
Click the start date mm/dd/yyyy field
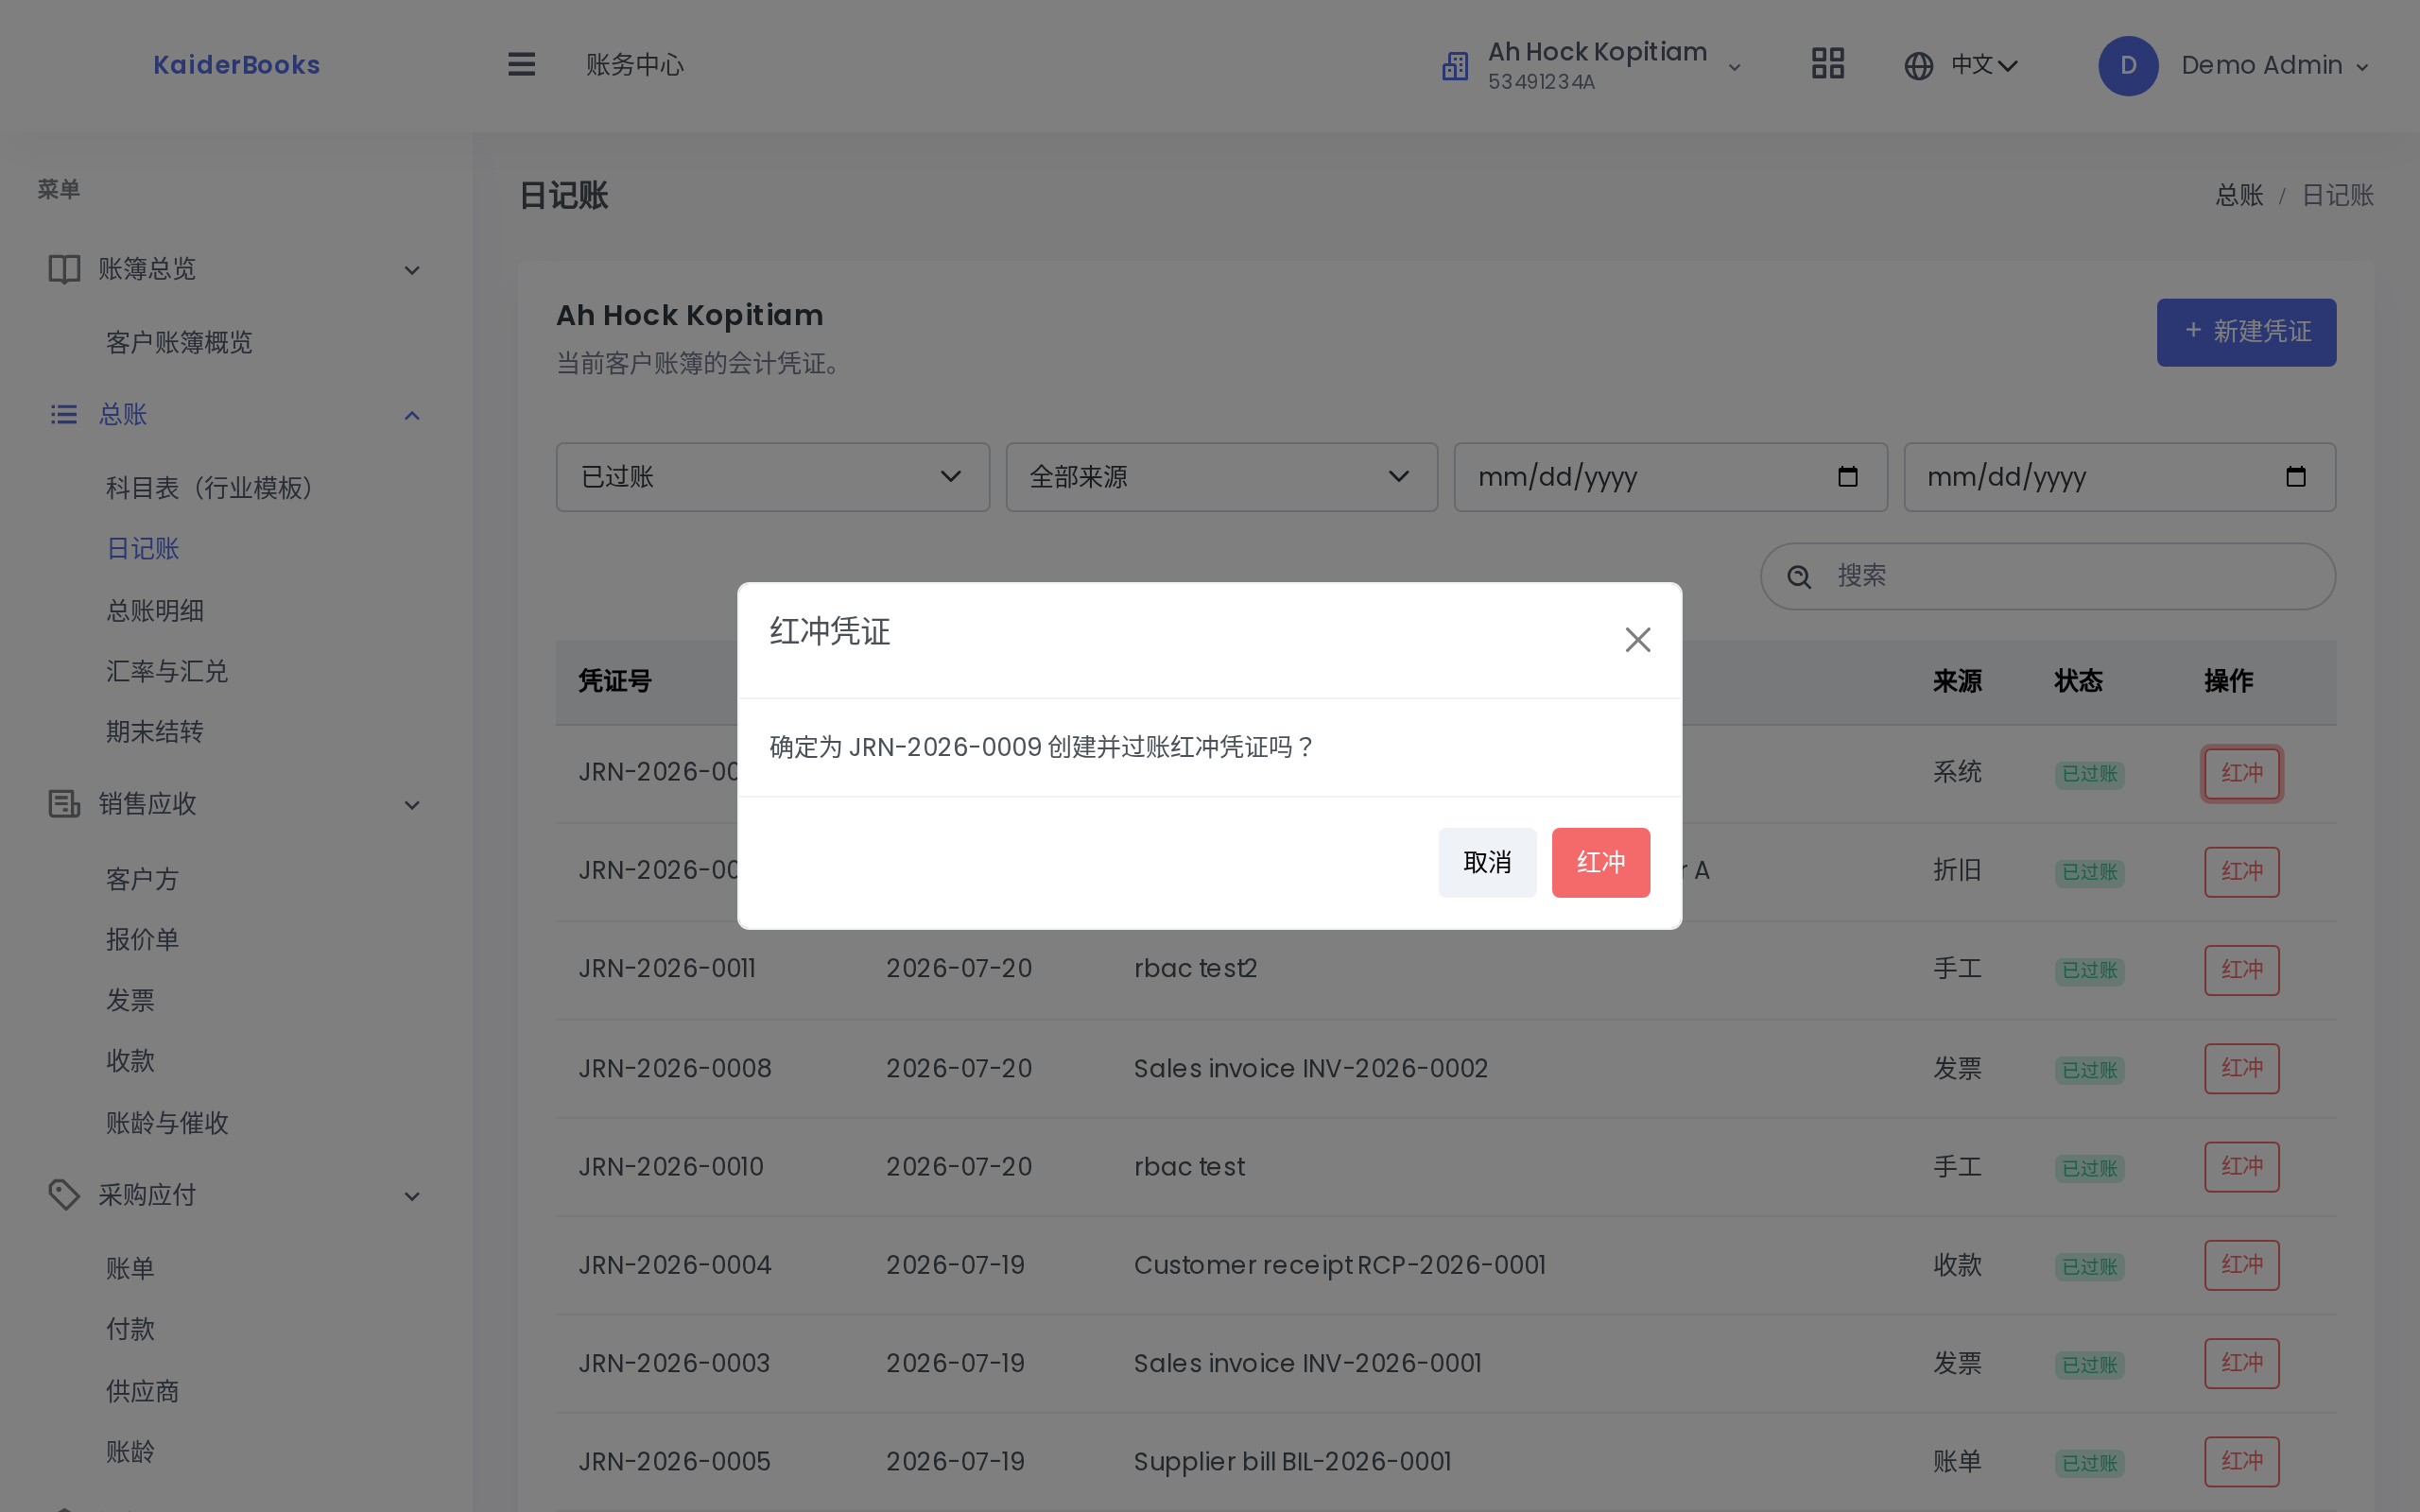point(1670,477)
